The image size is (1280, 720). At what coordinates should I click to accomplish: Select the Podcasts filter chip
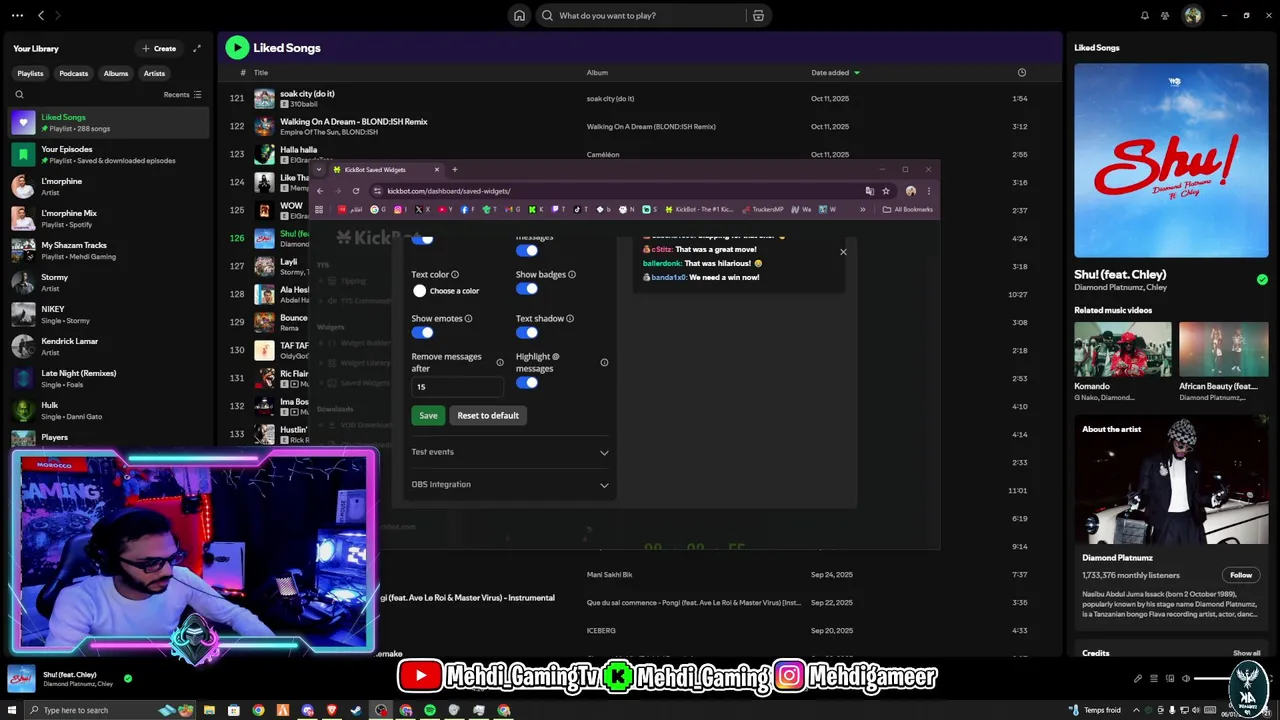pyautogui.click(x=73, y=73)
